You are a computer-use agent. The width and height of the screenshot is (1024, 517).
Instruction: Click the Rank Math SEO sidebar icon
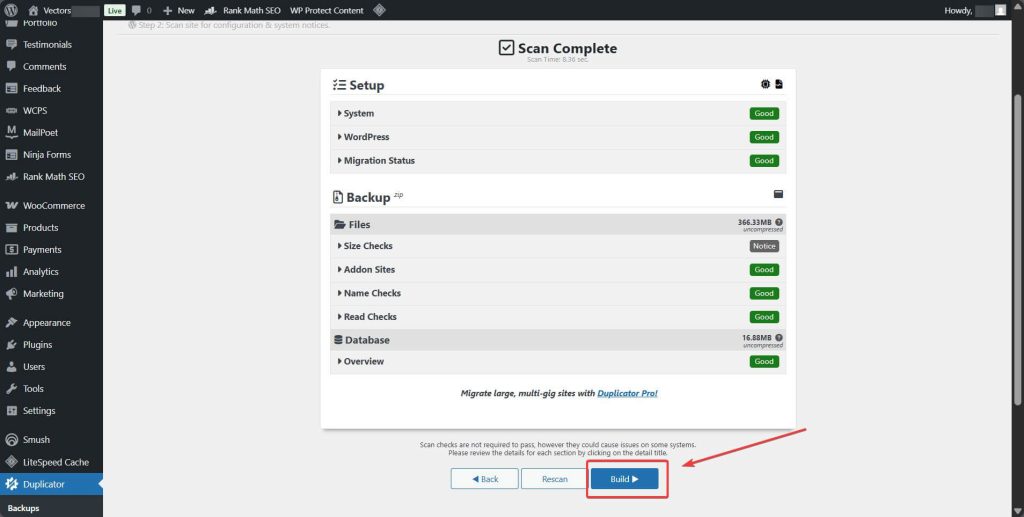[11, 176]
